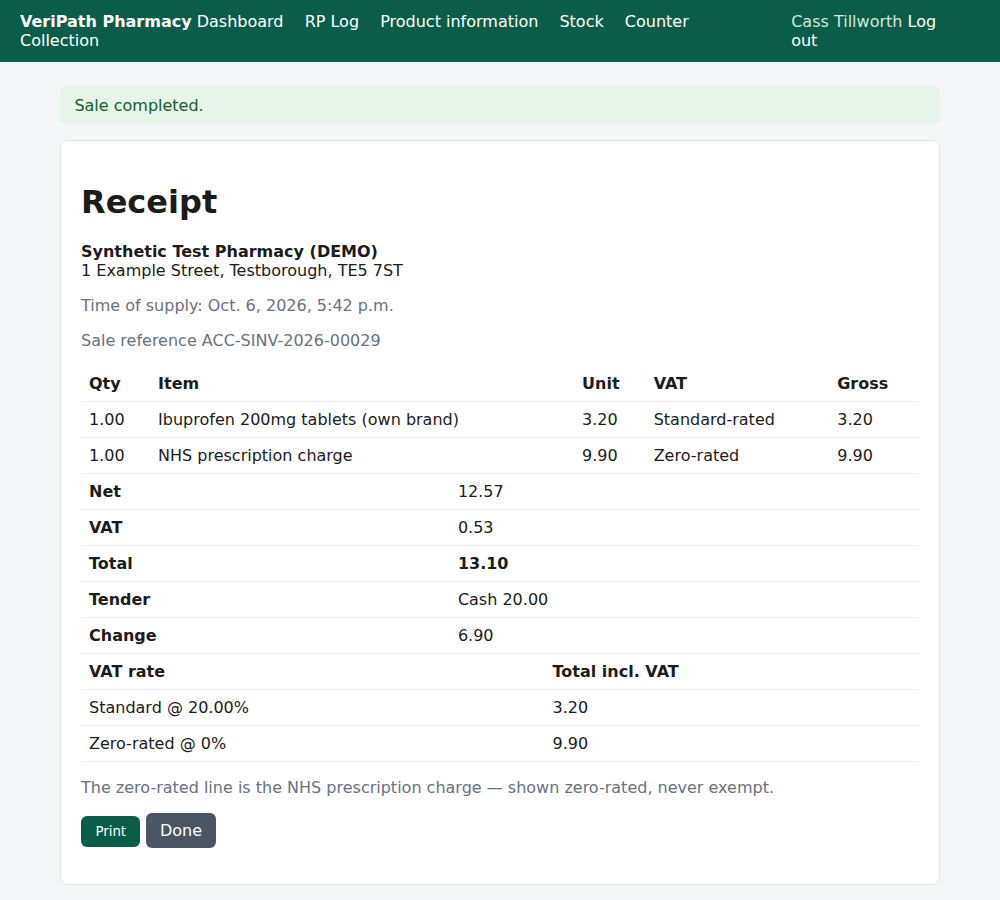Screen dimensions: 1000x900
Task: Select the Change amount 6.90
Action: pos(475,635)
